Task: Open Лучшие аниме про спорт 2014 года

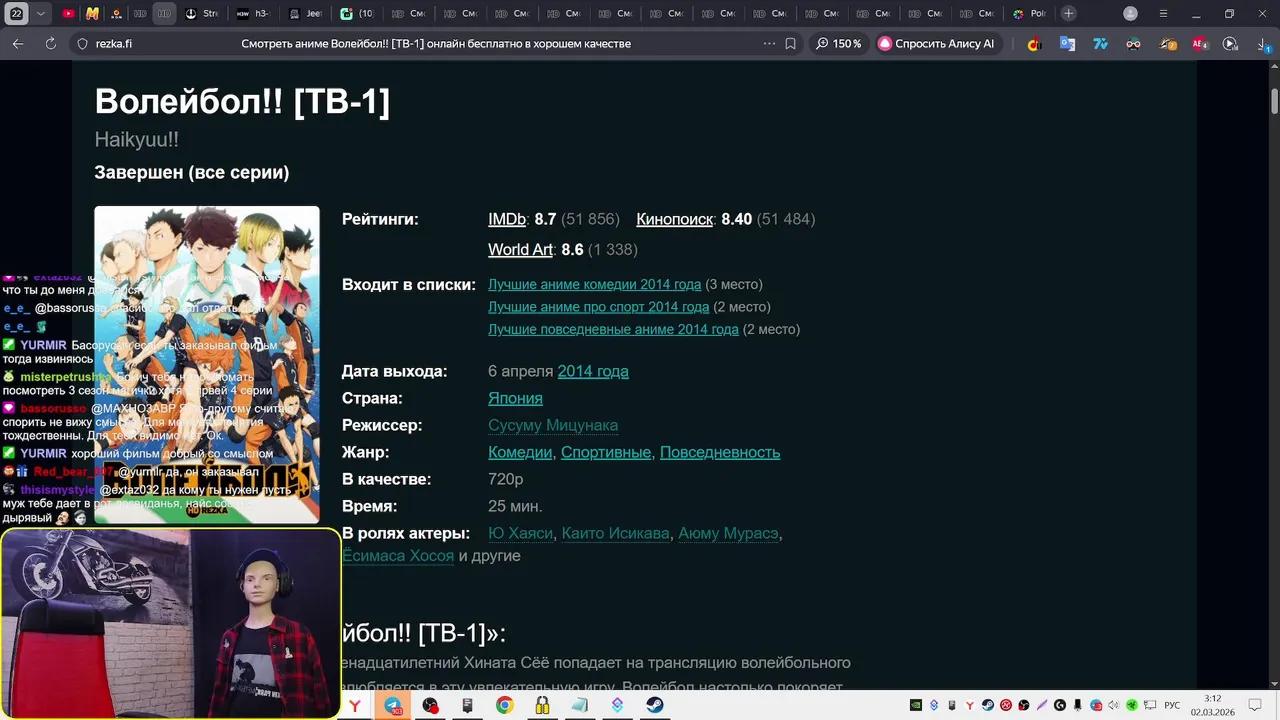Action: 598,307
